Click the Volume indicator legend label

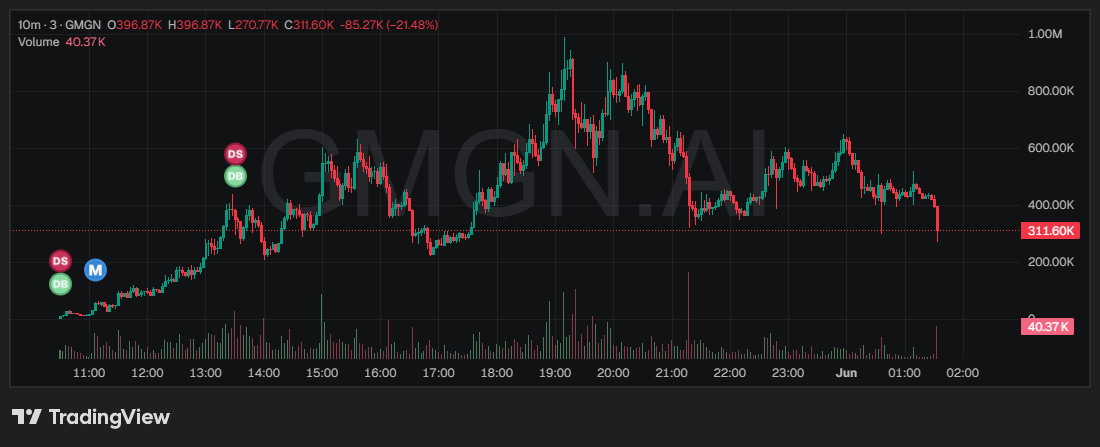(x=39, y=42)
